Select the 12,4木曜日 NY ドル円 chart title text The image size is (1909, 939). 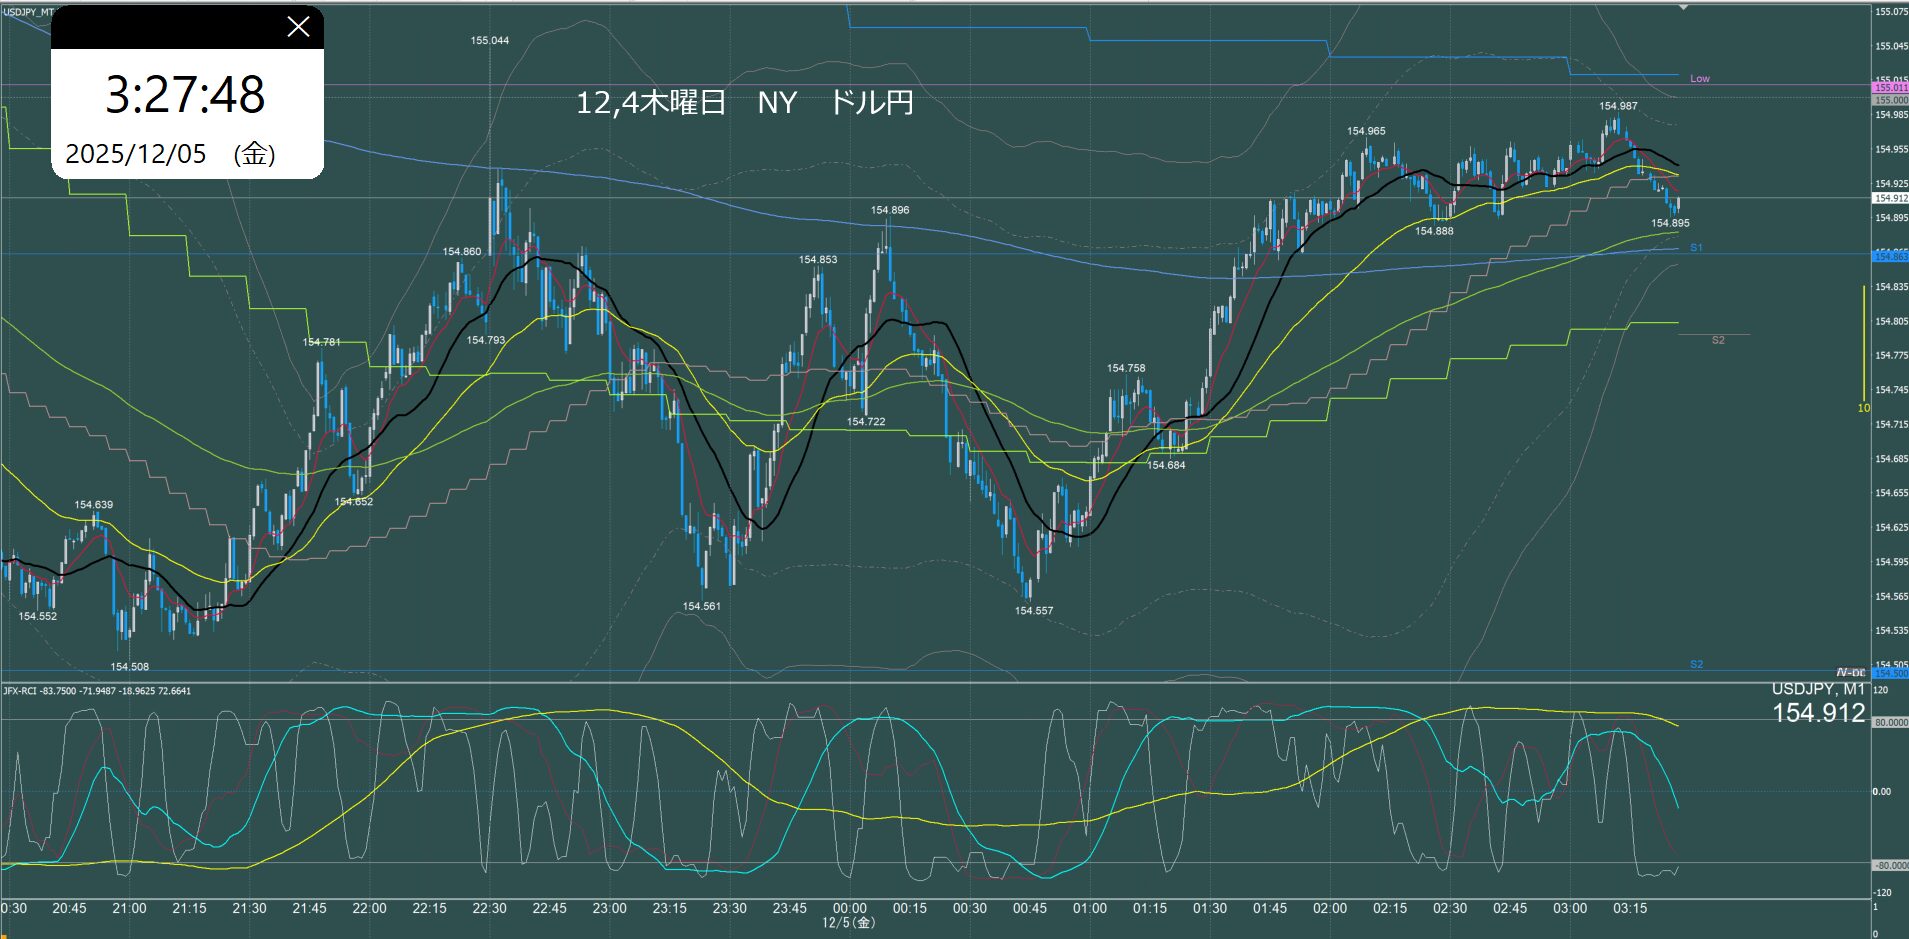click(x=744, y=103)
